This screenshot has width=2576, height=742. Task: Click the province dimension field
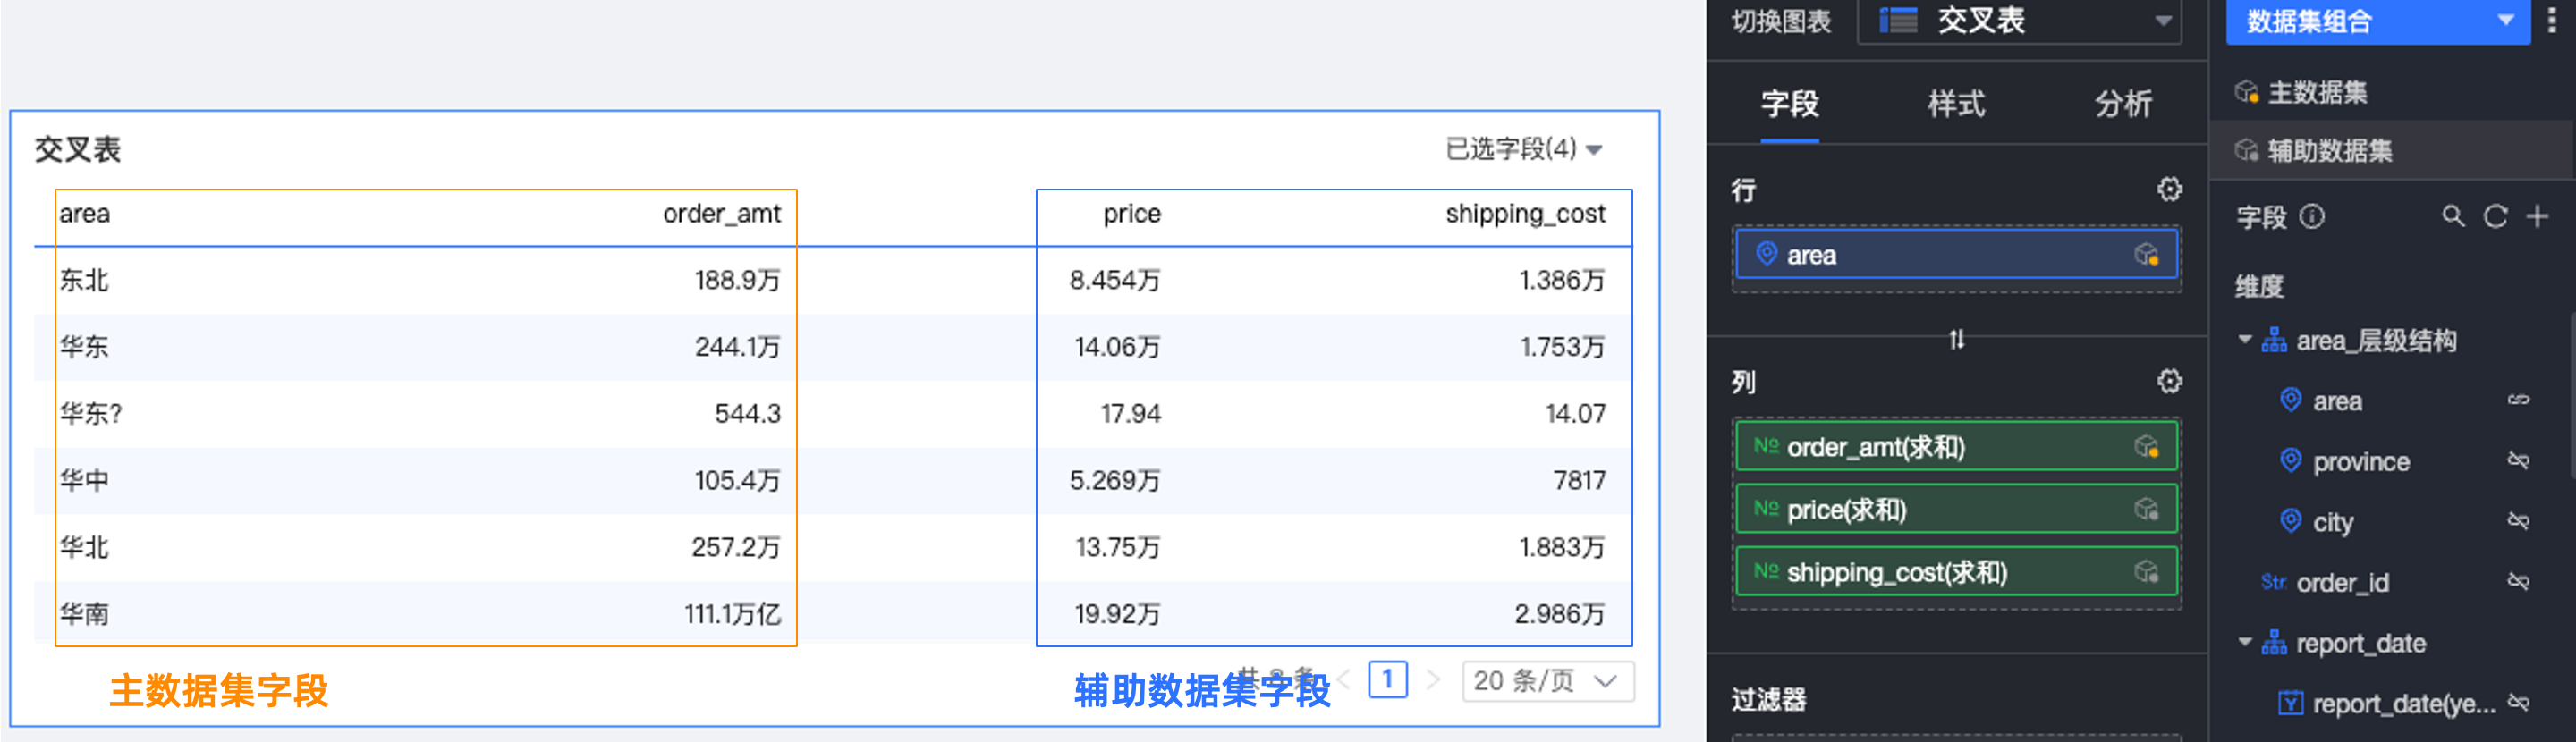pyautogui.click(x=2361, y=461)
